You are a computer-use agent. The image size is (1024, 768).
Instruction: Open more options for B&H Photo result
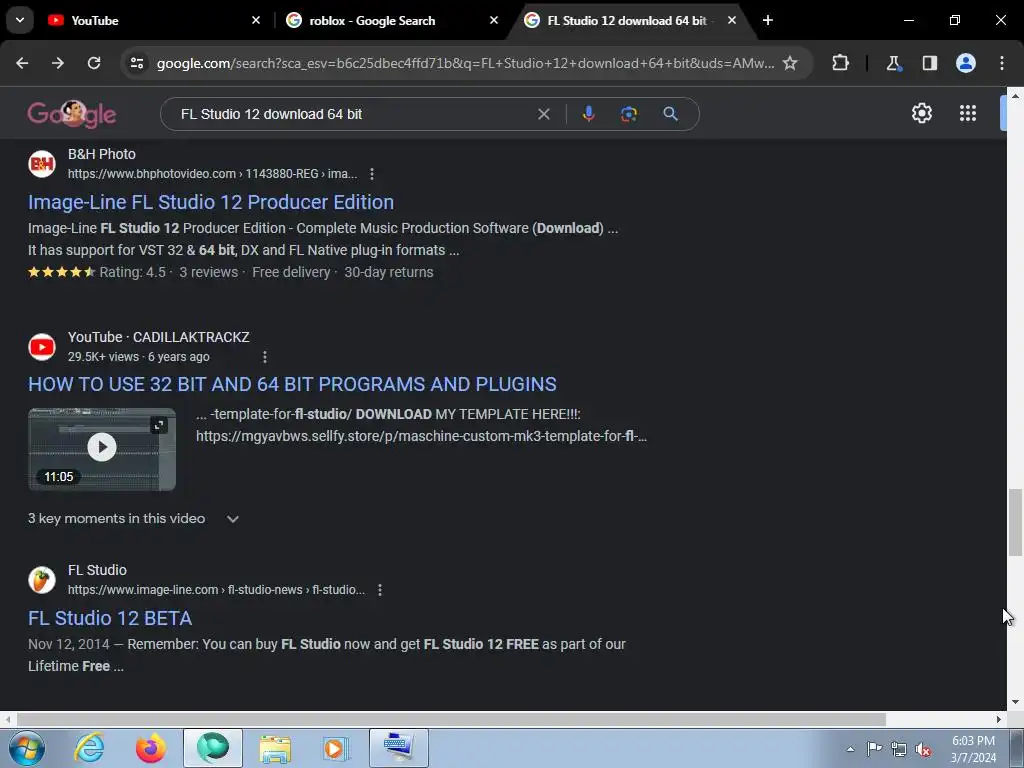pyautogui.click(x=372, y=174)
